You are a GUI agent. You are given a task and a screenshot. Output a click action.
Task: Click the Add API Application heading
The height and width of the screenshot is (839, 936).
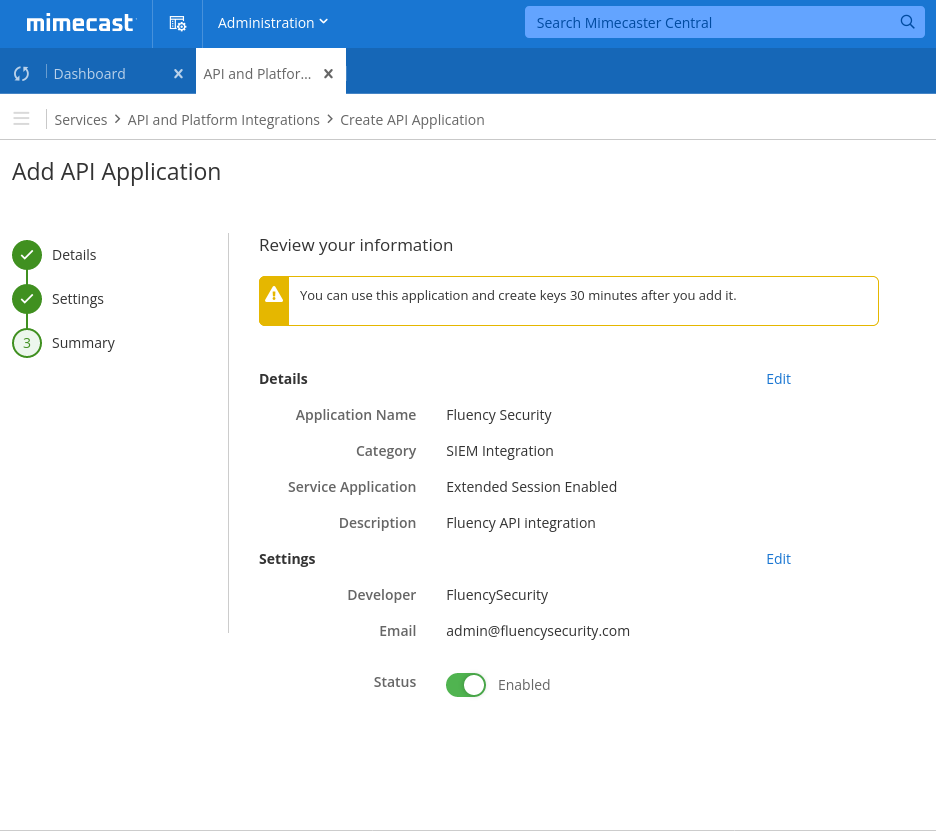pos(116,172)
